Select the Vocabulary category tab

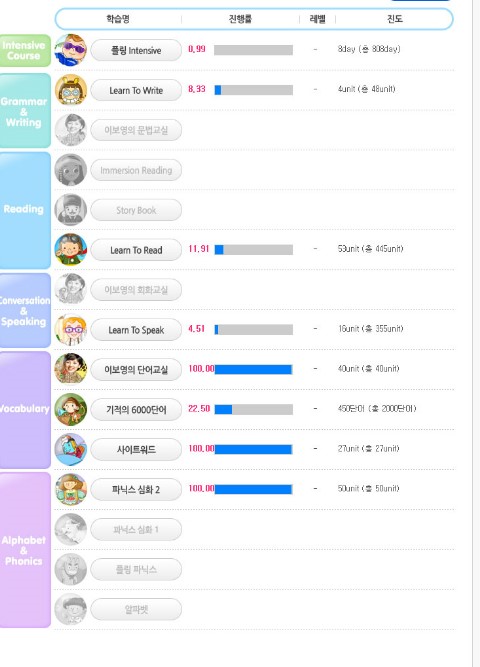pyautogui.click(x=25, y=410)
